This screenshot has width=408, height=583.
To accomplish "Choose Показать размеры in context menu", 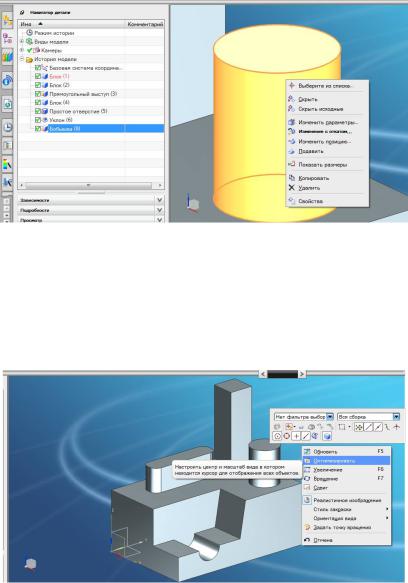I will [328, 164].
